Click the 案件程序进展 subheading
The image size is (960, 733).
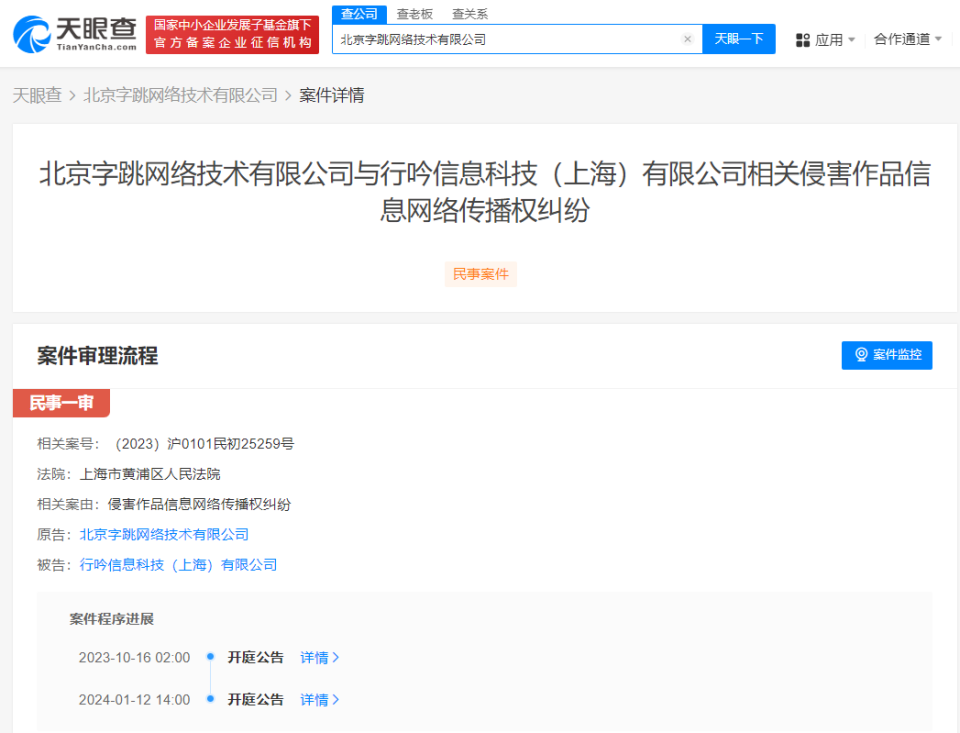tap(111, 619)
